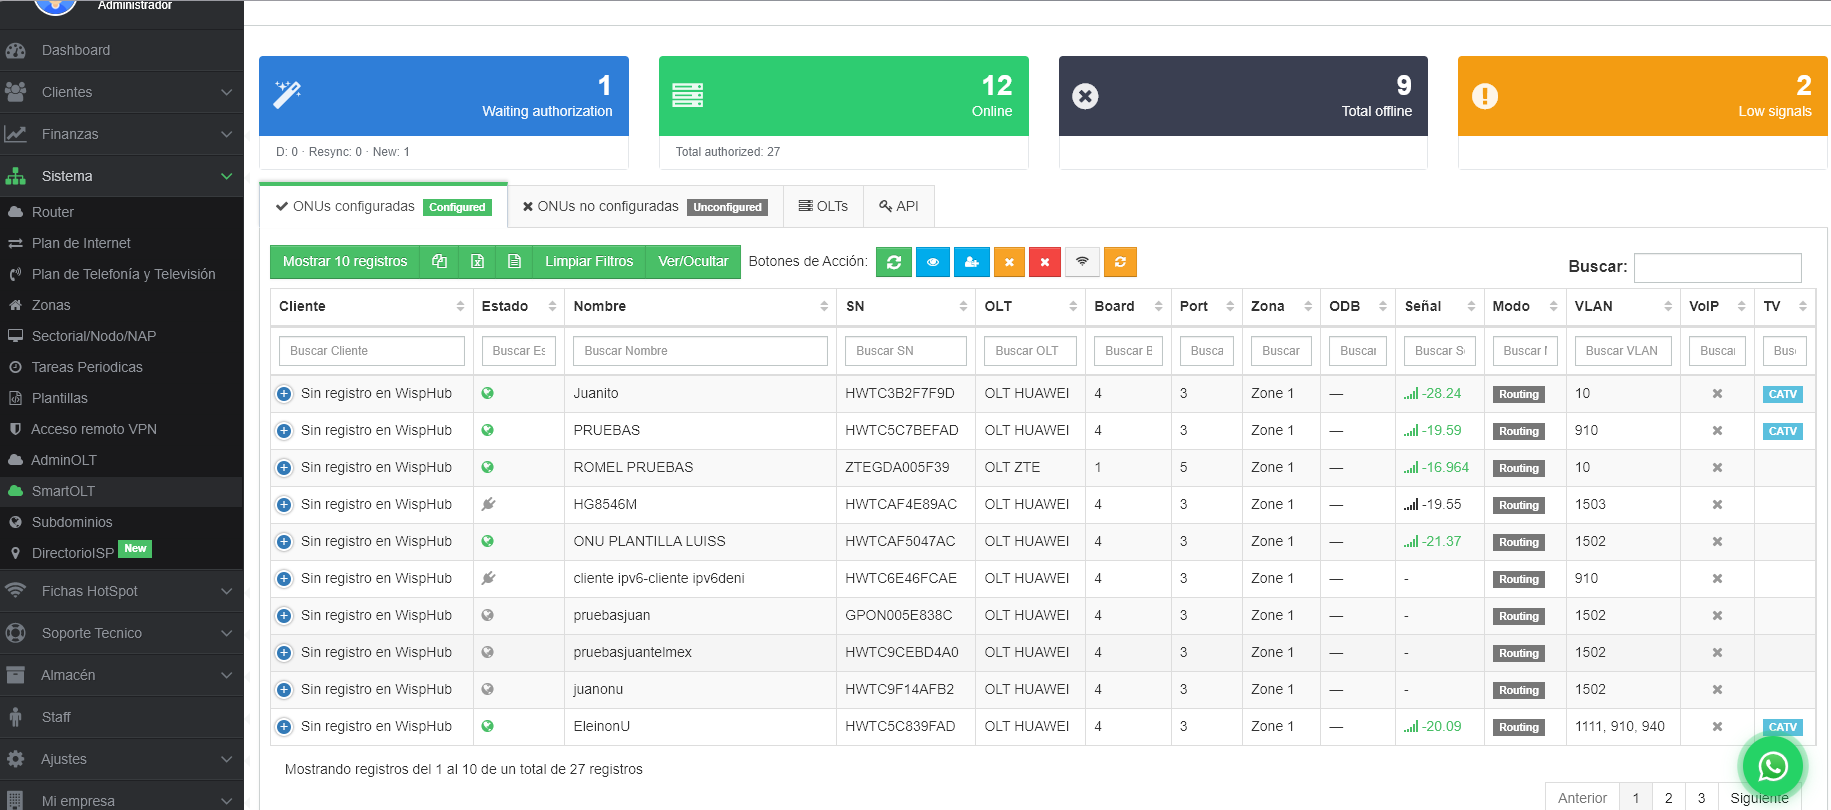1831x810 pixels.
Task: Click the gray status icon in pruebasjuan row
Action: tap(488, 615)
